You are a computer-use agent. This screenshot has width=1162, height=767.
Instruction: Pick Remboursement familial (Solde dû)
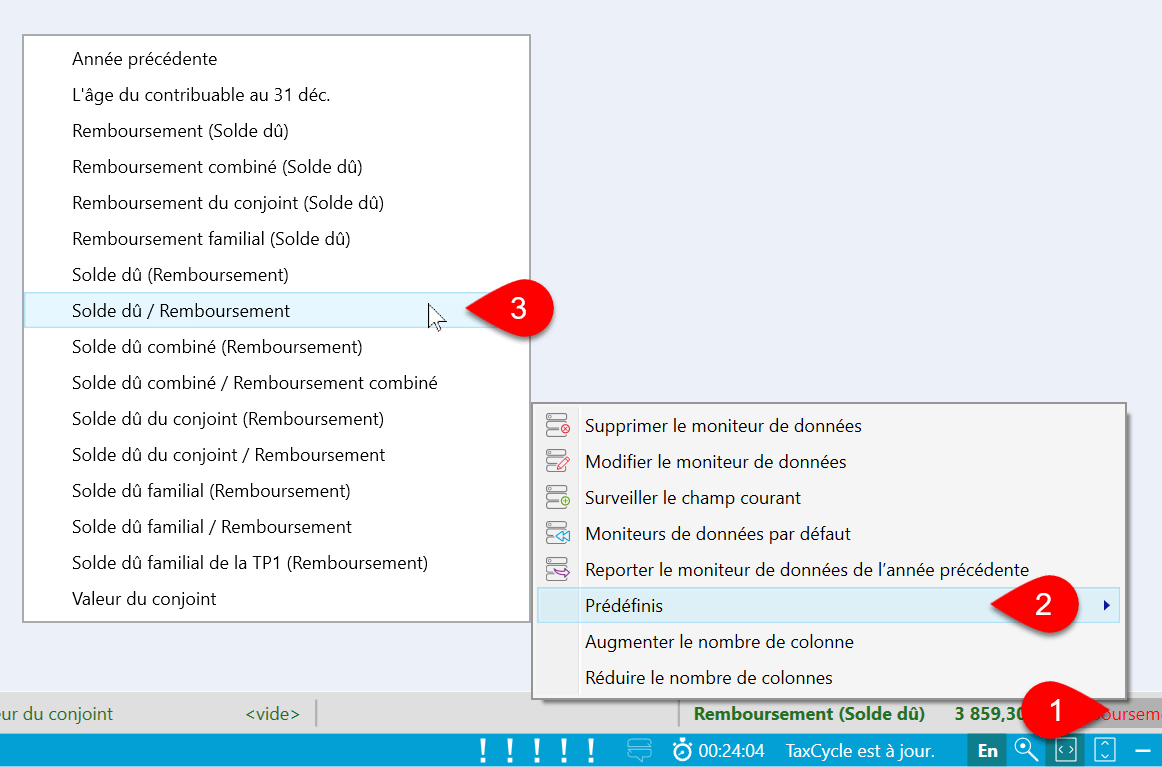(277, 239)
